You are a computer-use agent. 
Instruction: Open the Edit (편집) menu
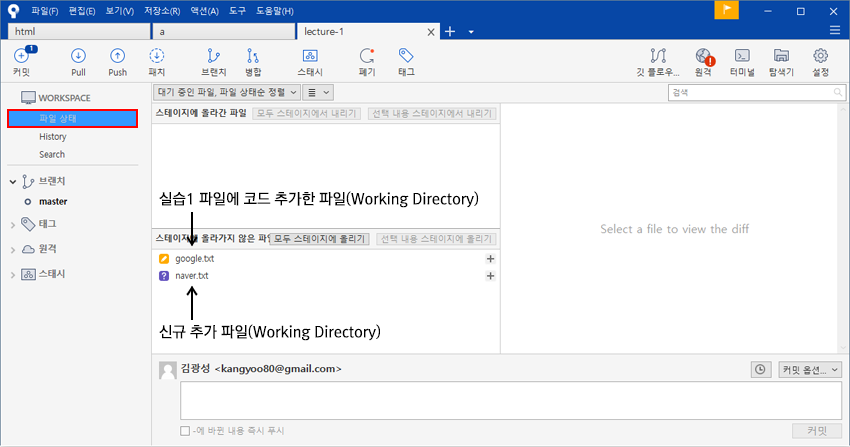[x=82, y=11]
